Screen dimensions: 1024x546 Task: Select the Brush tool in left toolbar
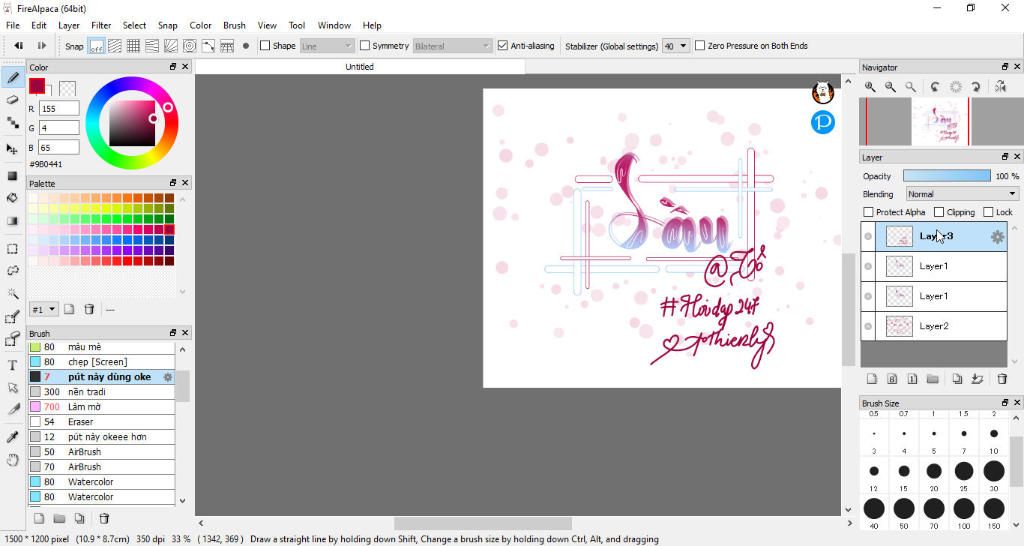(x=12, y=78)
